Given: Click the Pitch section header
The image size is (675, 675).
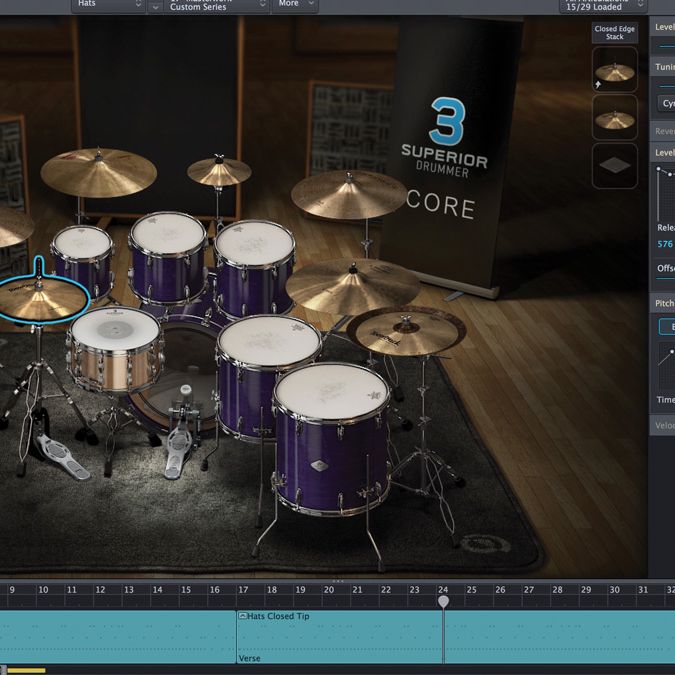Looking at the screenshot, I should point(662,303).
